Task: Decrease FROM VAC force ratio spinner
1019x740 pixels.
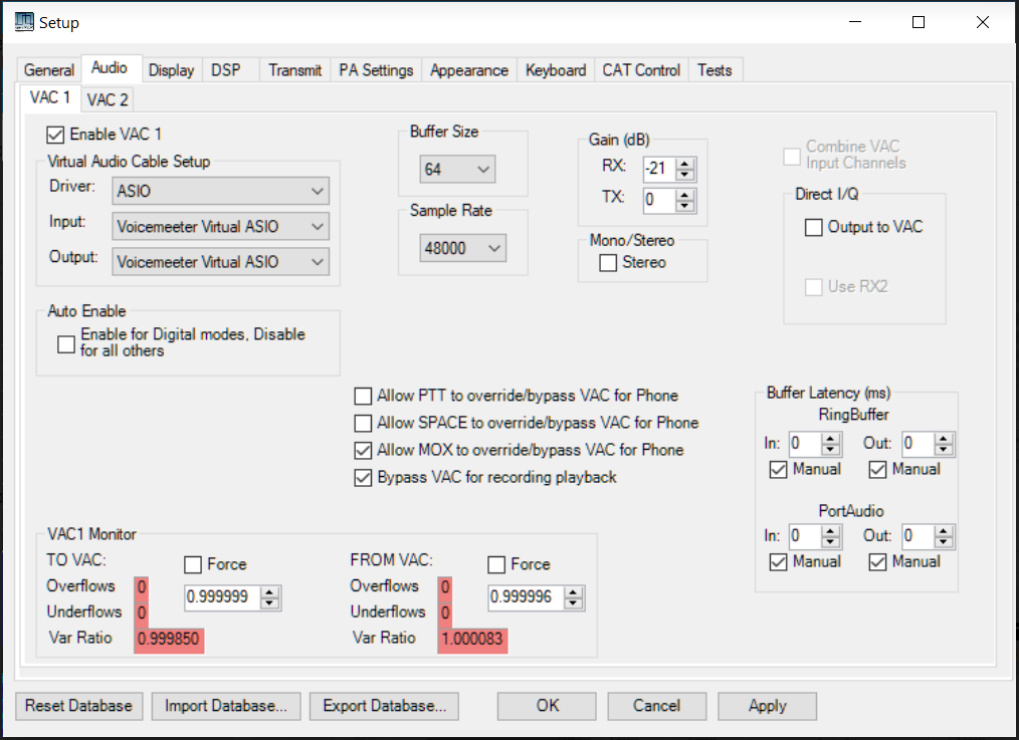Action: point(574,604)
